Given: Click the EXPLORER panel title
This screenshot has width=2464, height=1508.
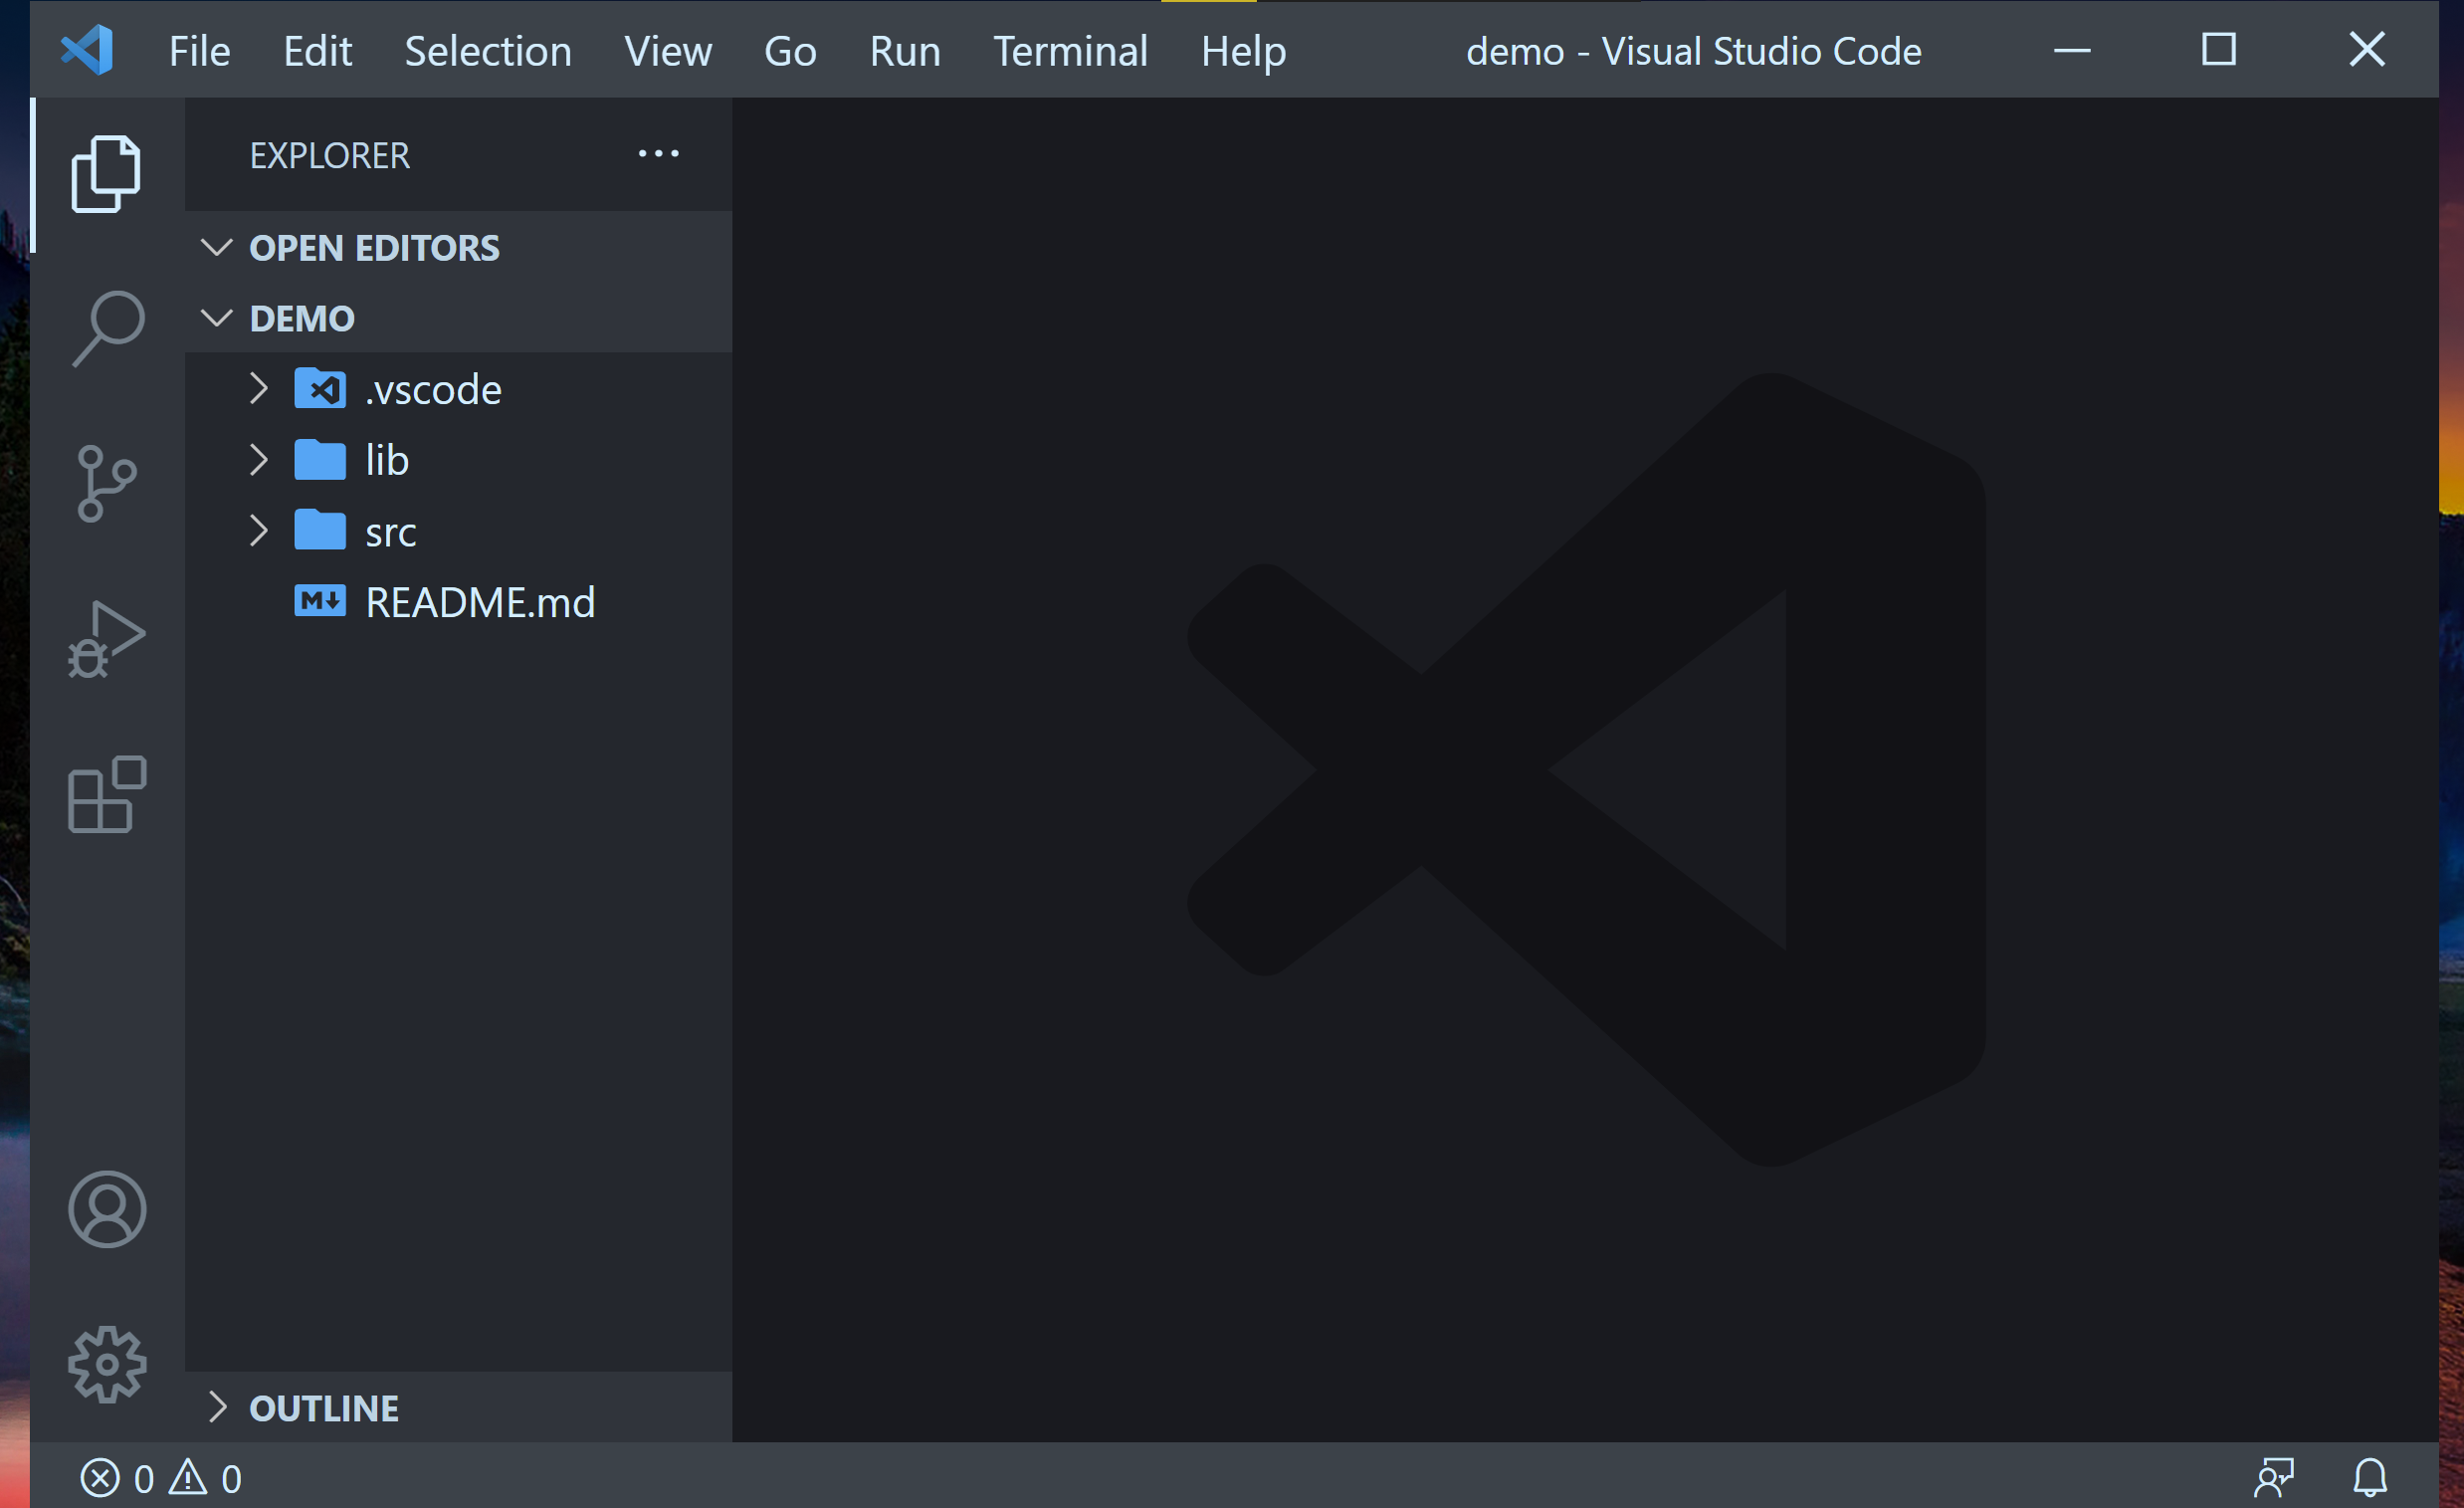Looking at the screenshot, I should tap(330, 155).
